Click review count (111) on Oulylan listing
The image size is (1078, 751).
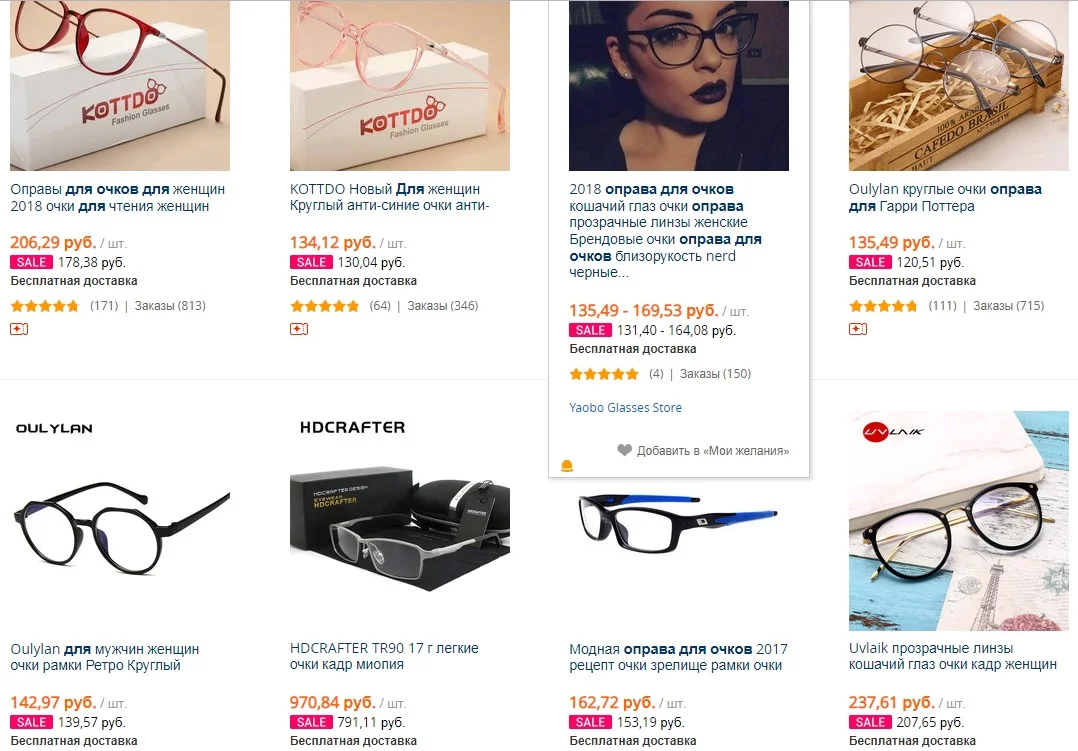942,306
